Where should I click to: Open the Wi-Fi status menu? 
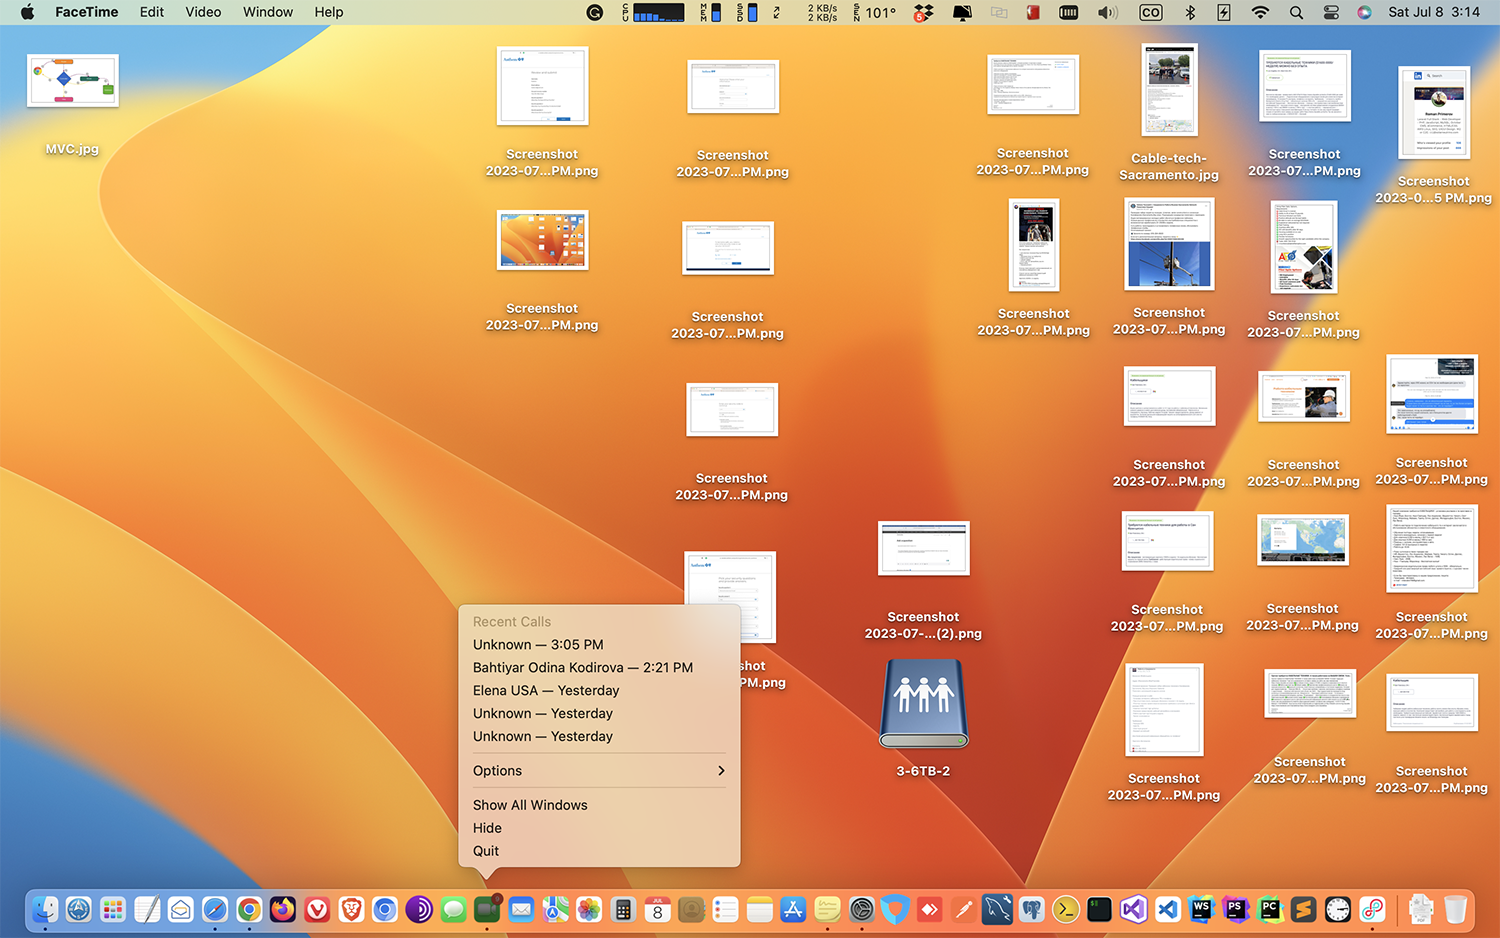1260,12
